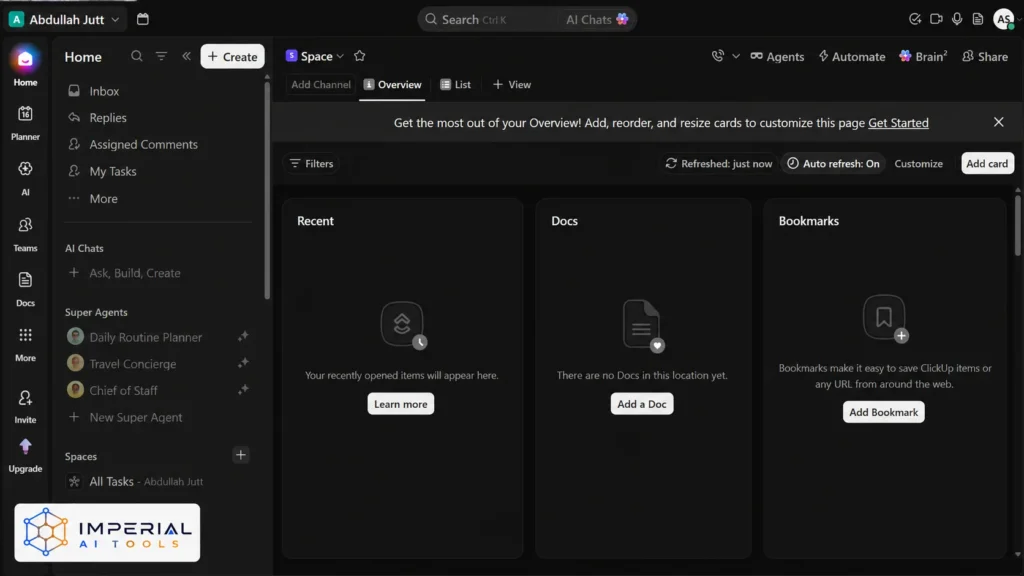1024x576 pixels.
Task: Click the Add Bookmark button
Action: 883,412
